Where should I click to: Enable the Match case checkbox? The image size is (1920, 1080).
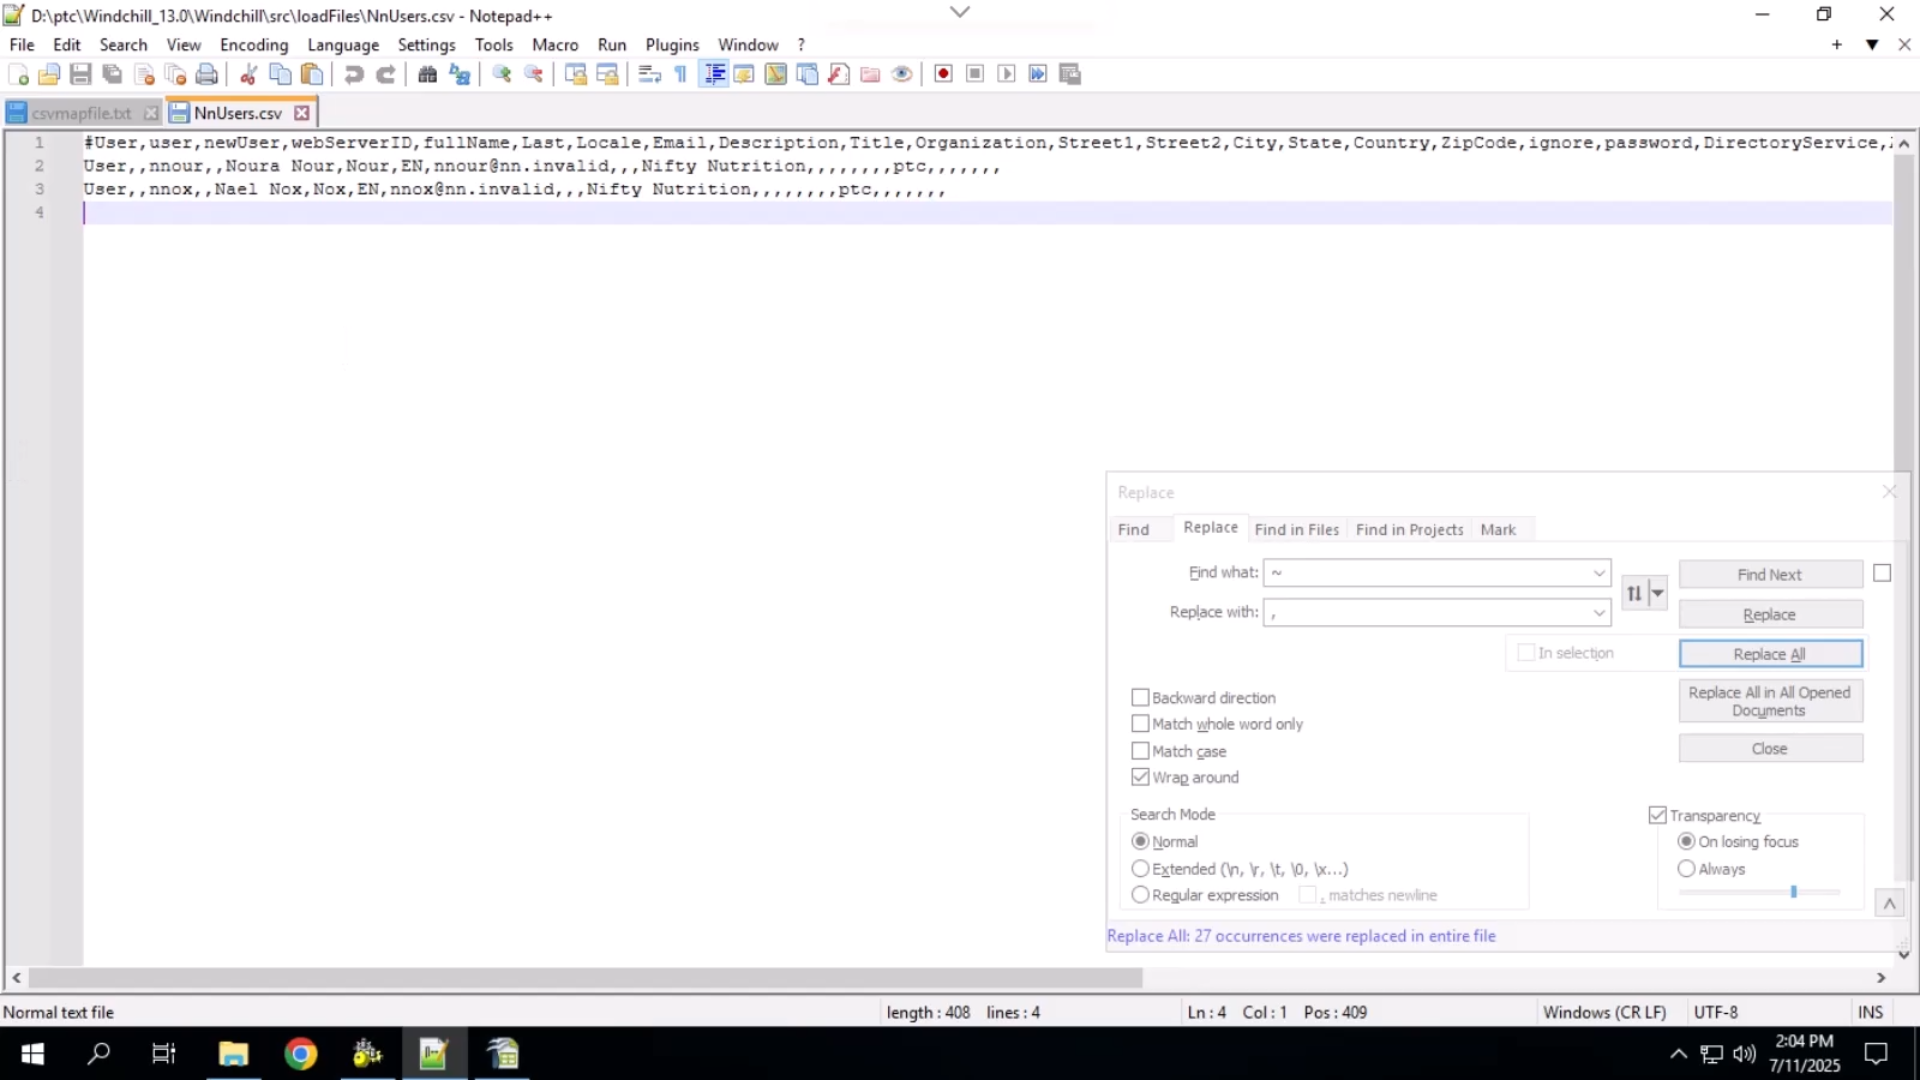coord(1140,751)
